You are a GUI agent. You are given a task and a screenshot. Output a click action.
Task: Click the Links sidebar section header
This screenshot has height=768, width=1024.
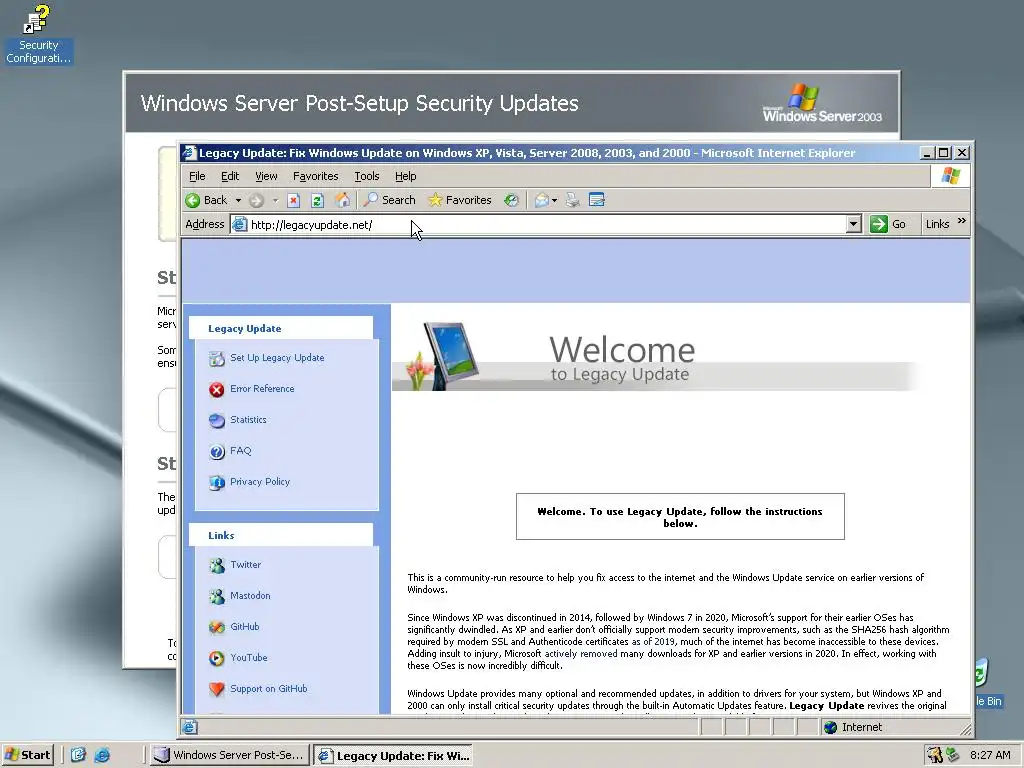click(x=281, y=535)
